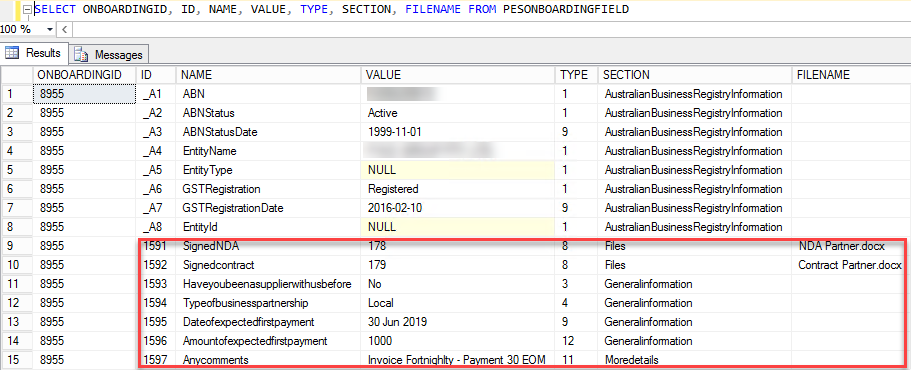Image resolution: width=911 pixels, height=370 pixels.
Task: Click type value 11 cell
Action: [576, 360]
